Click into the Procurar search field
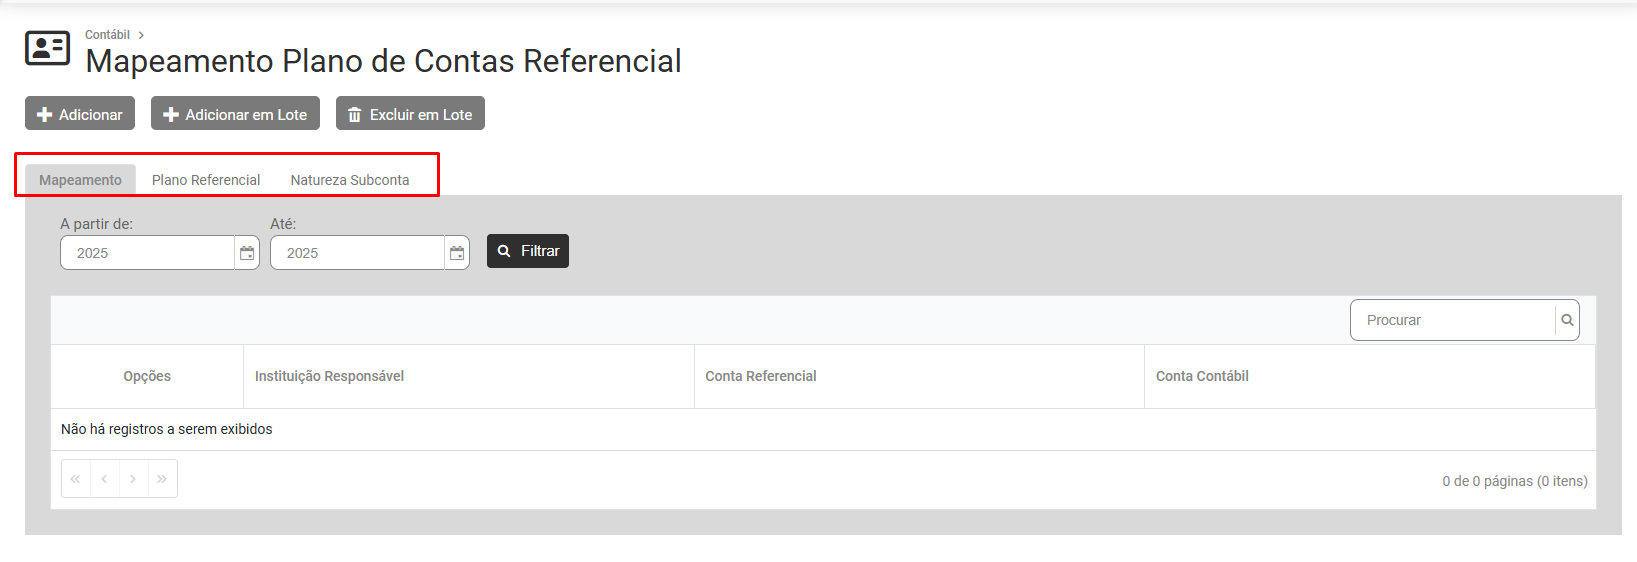Screen dimensions: 1637x562 pos(1452,320)
